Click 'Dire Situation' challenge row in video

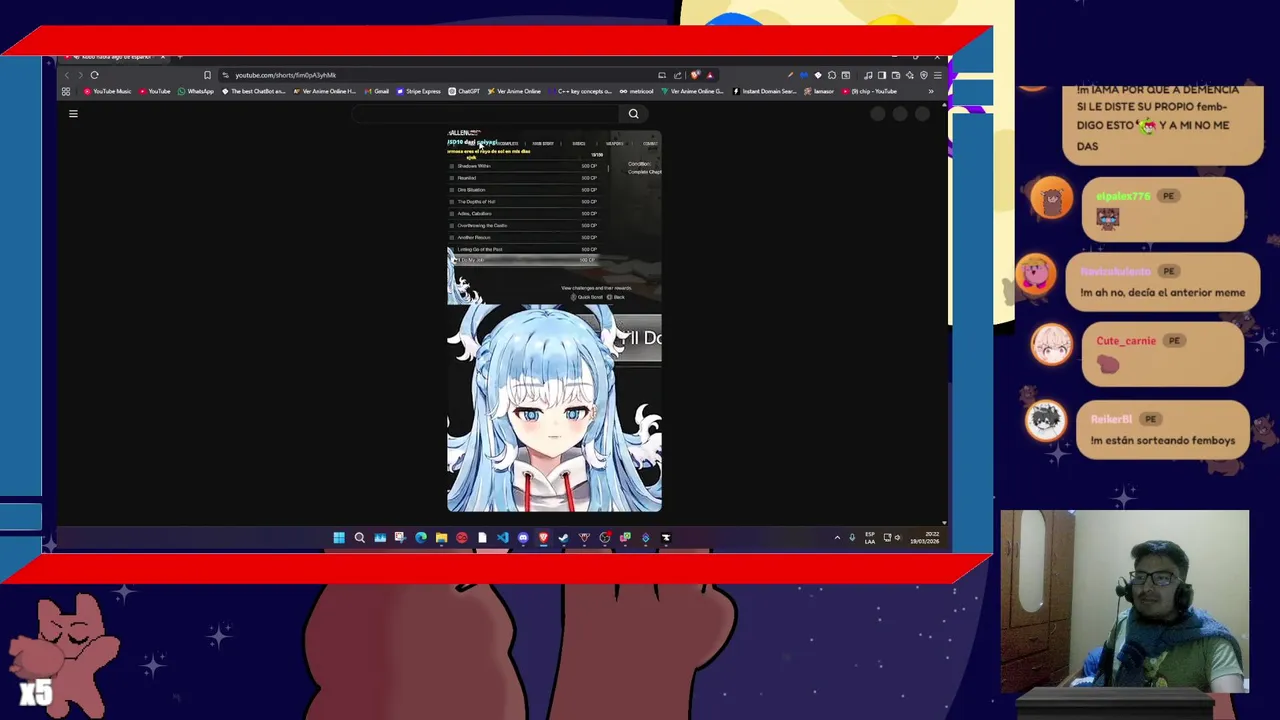pyautogui.click(x=526, y=190)
